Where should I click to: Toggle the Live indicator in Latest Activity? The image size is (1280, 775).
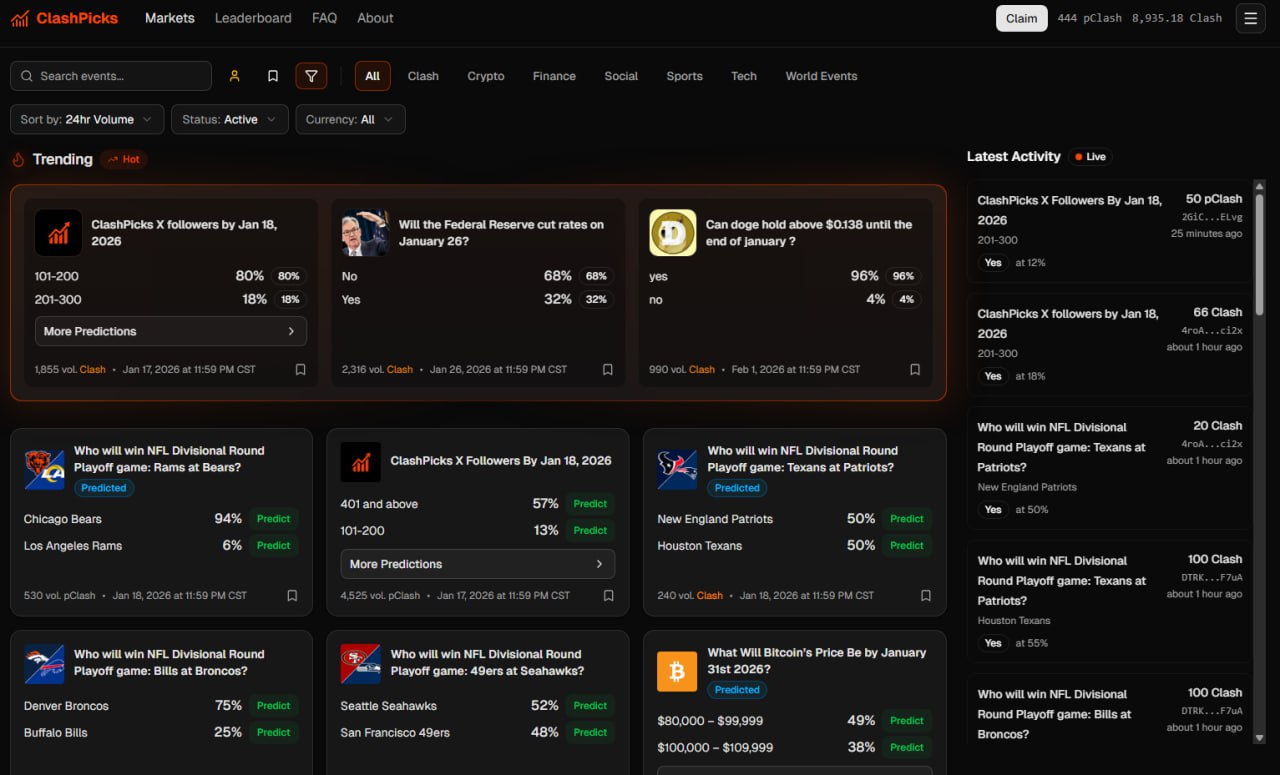(1089, 157)
